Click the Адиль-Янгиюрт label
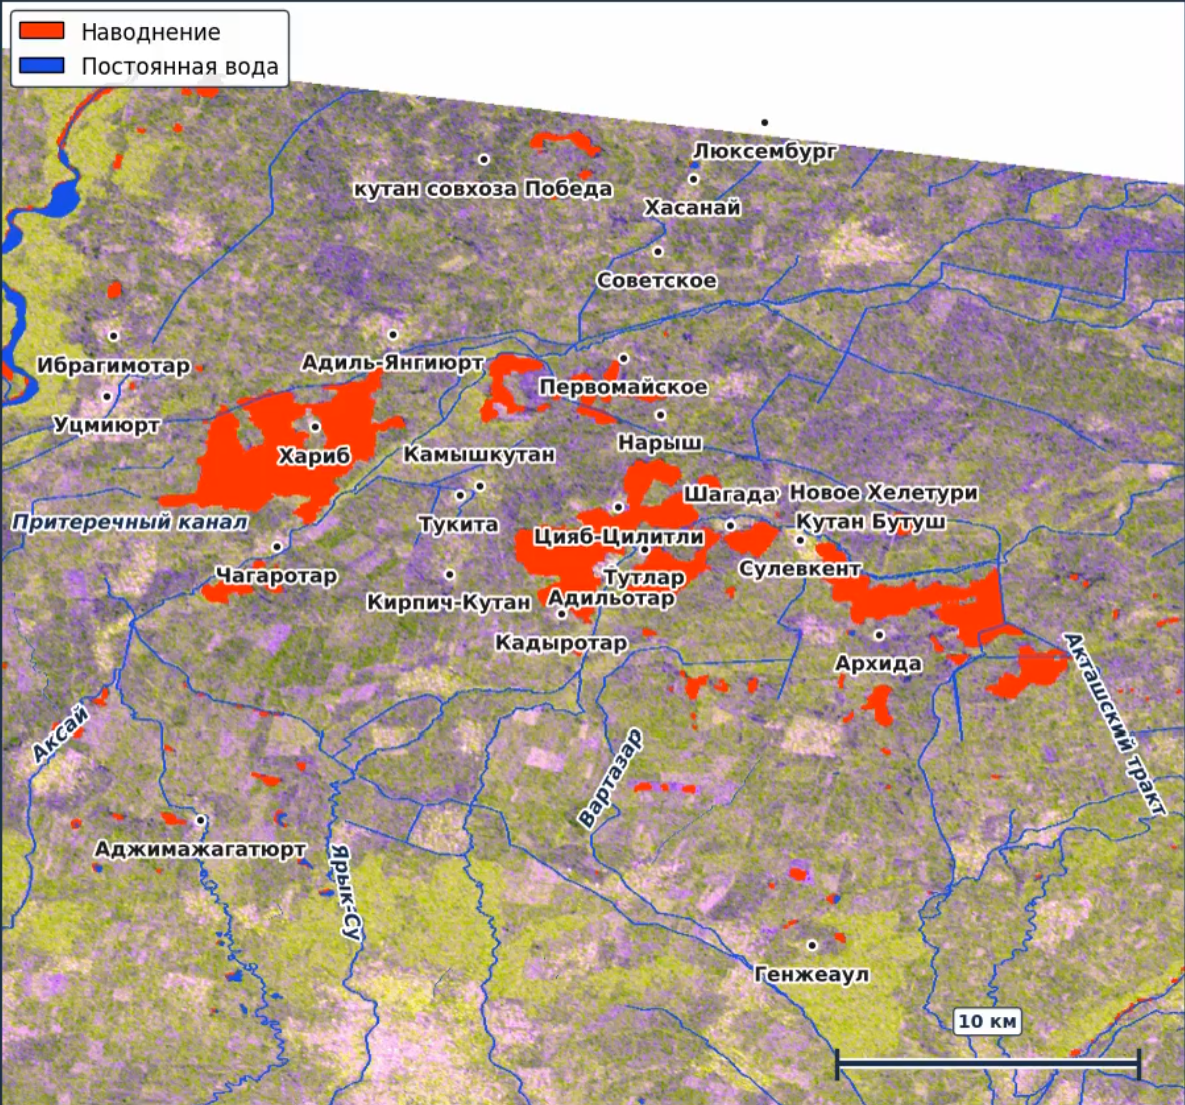The width and height of the screenshot is (1185, 1105). tap(392, 363)
